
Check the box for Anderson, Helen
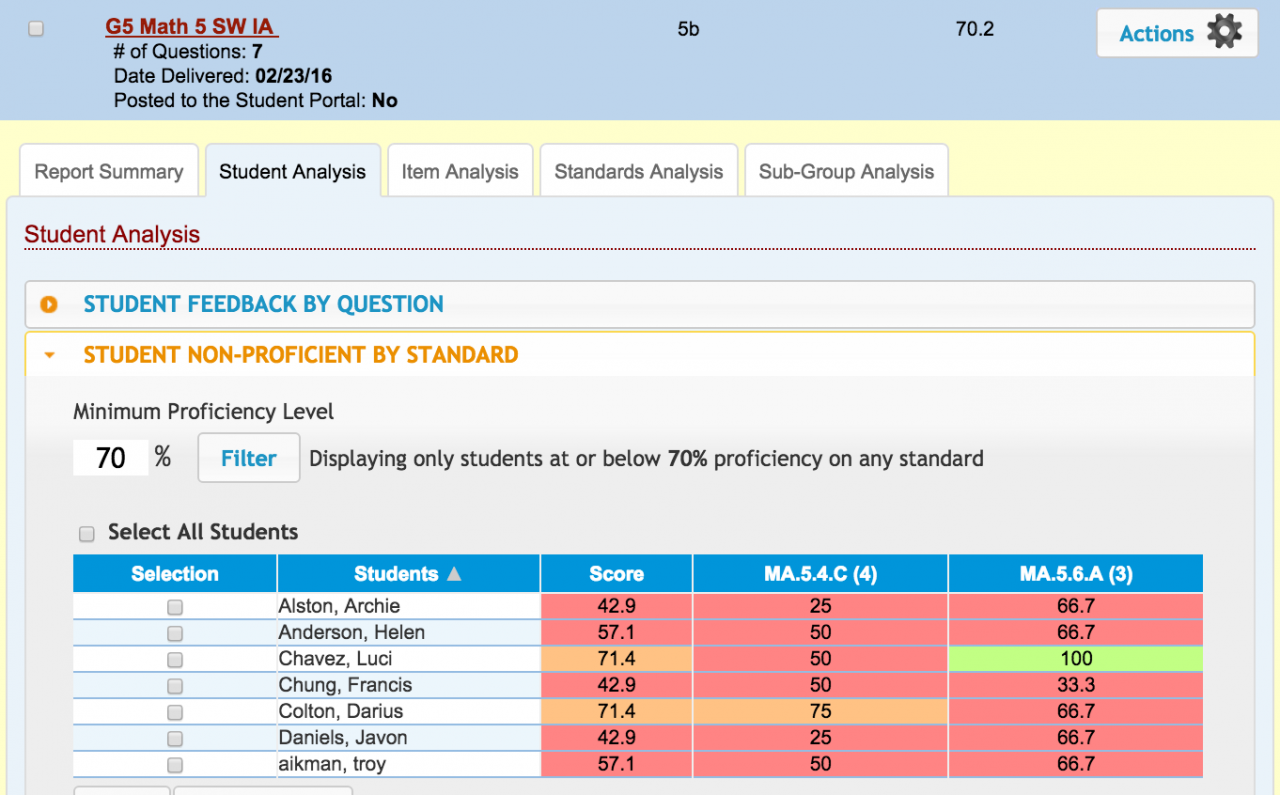coord(175,633)
